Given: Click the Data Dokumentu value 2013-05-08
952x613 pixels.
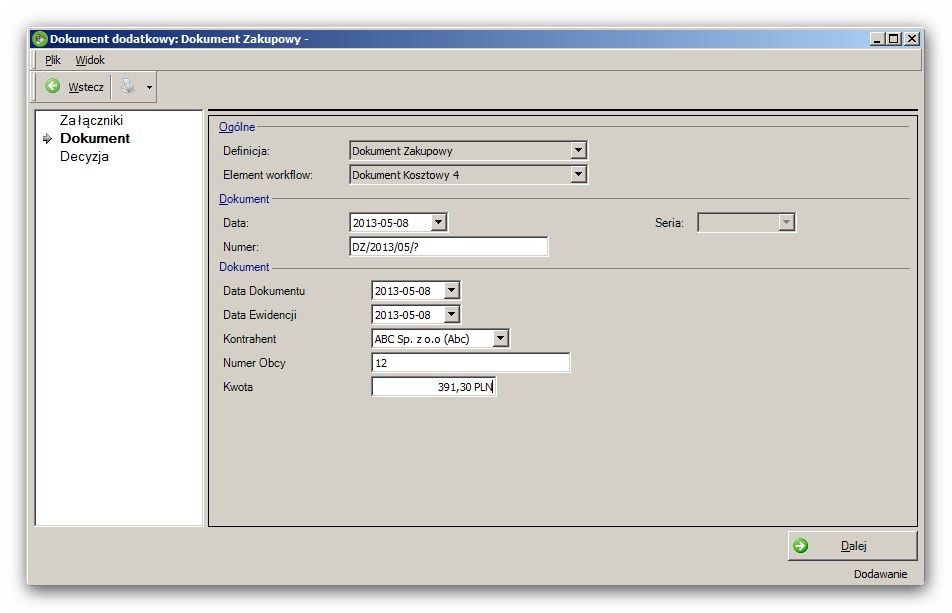Looking at the screenshot, I should coord(403,291).
